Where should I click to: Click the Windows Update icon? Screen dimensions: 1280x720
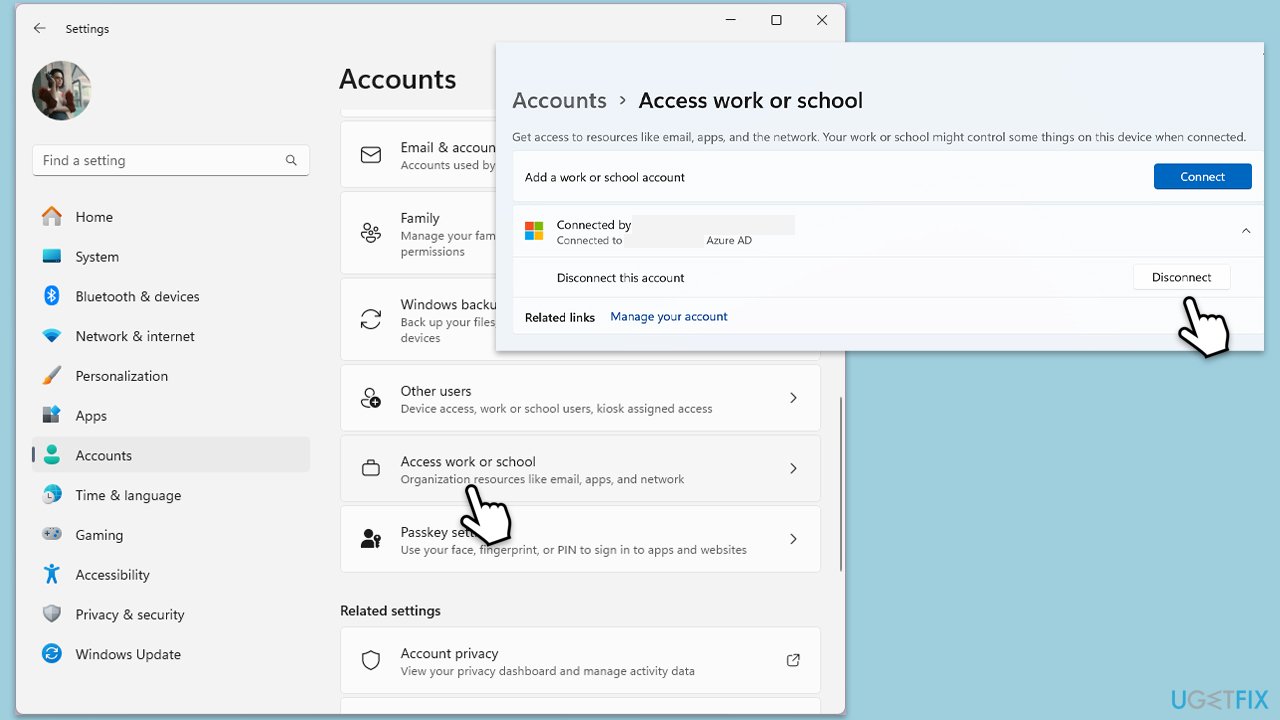coord(52,654)
